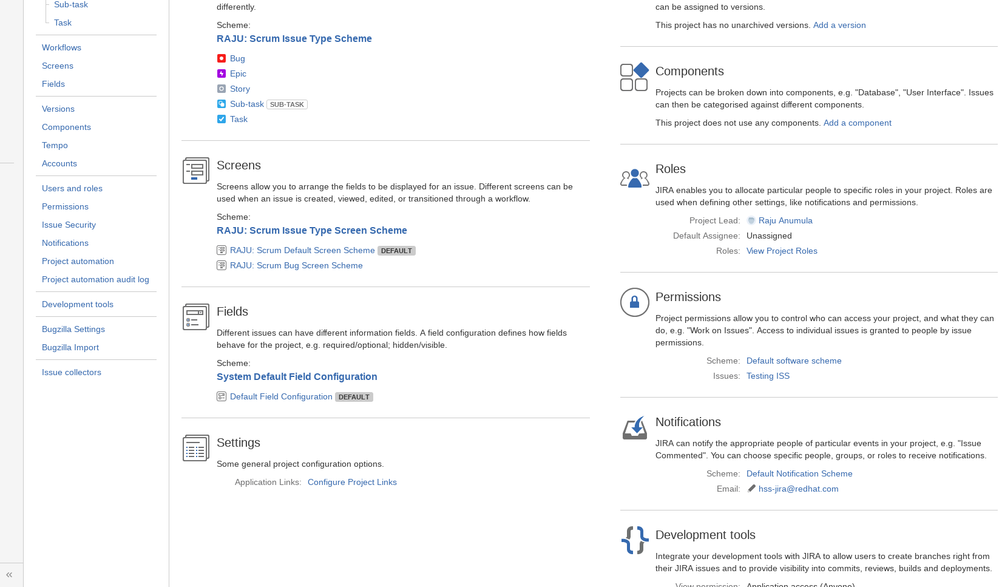Click Add a component link
The image size is (999, 587).
tap(857, 122)
